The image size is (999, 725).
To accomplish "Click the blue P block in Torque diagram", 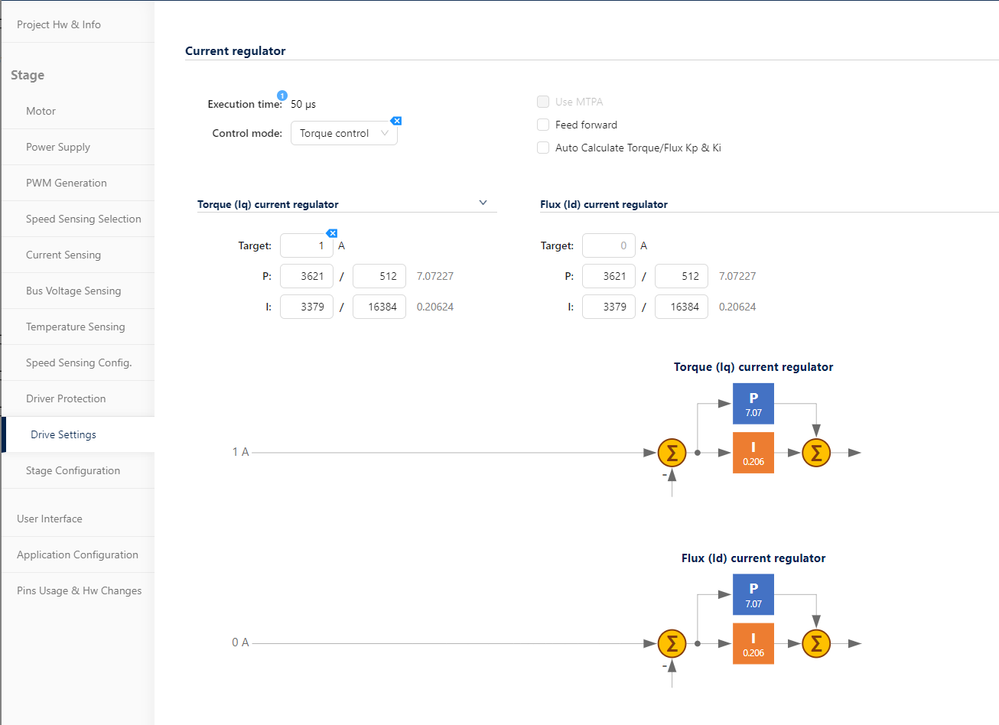I will pyautogui.click(x=753, y=401).
